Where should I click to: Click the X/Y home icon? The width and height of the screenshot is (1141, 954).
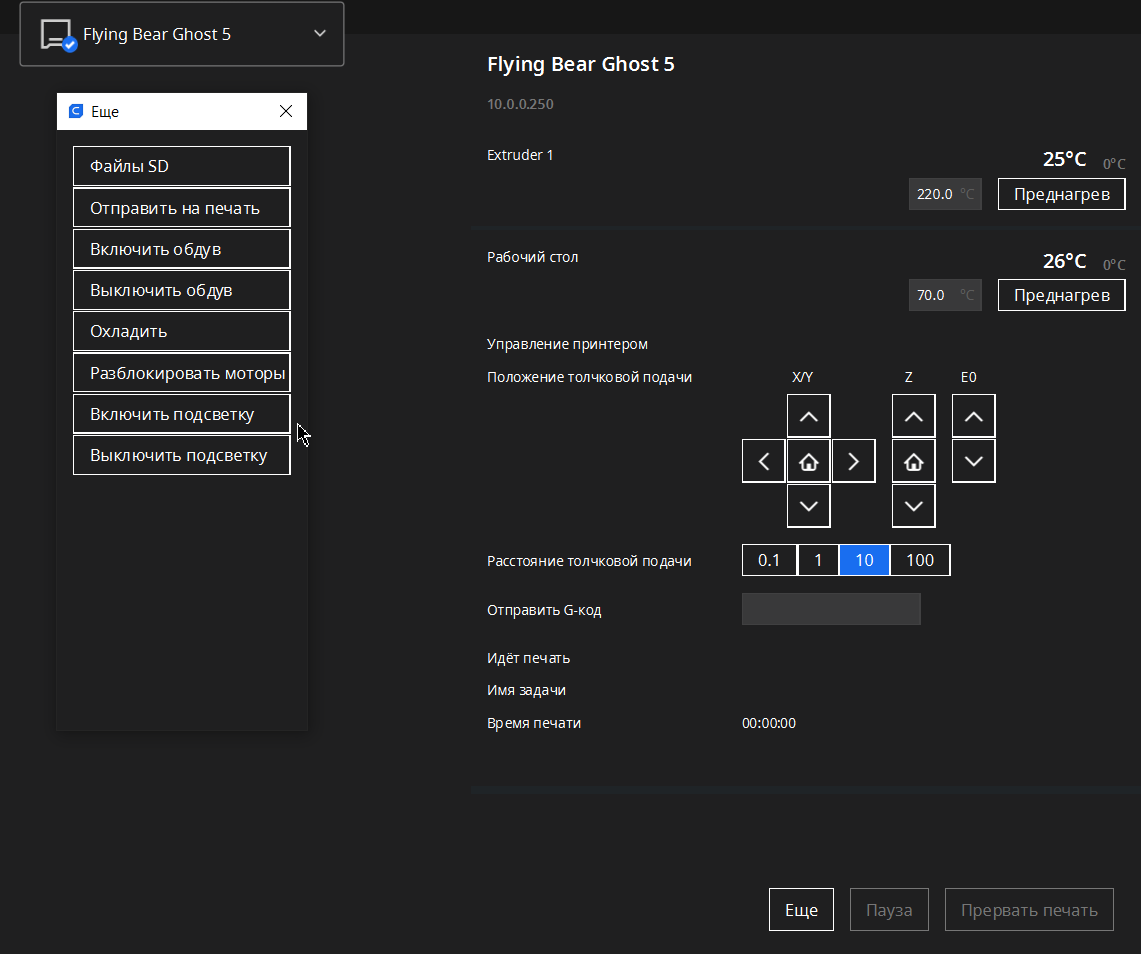point(809,461)
